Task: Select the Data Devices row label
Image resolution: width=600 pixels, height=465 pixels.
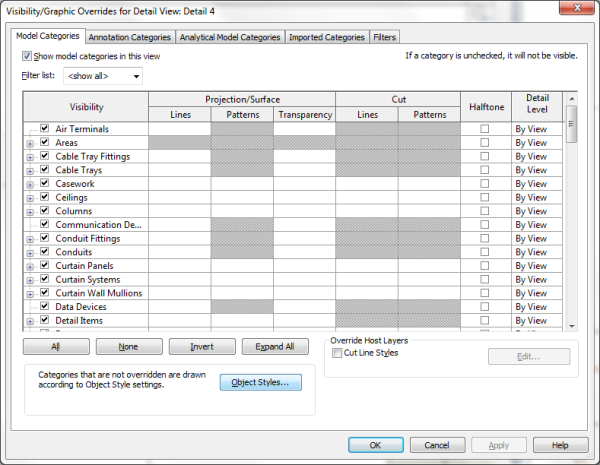Action: click(81, 307)
